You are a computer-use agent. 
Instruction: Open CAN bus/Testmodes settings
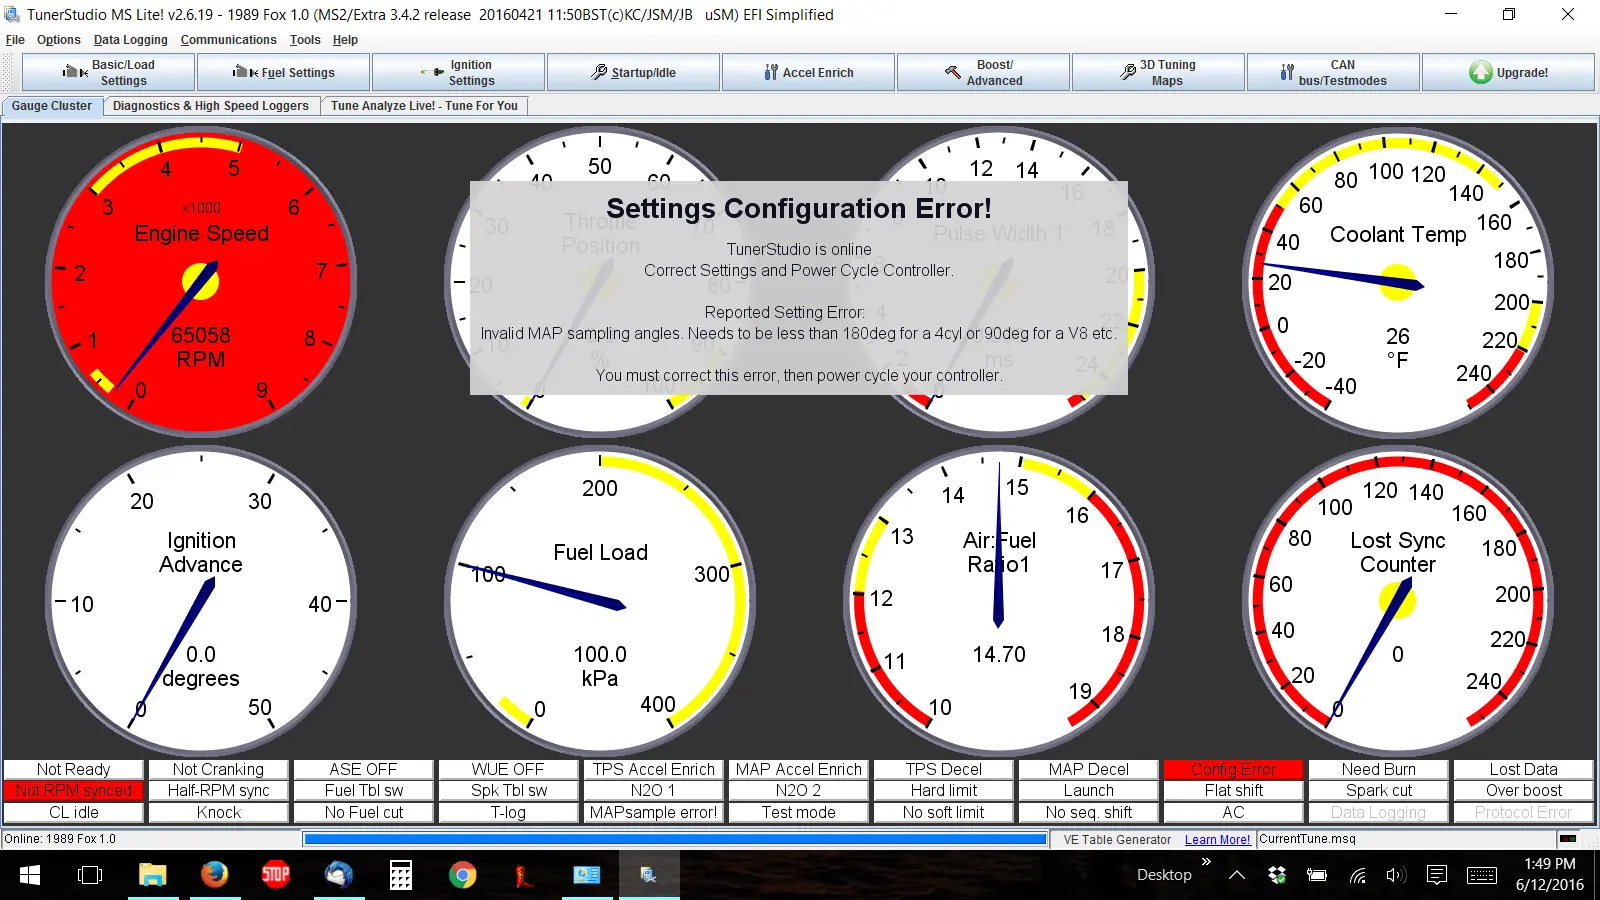(1333, 73)
